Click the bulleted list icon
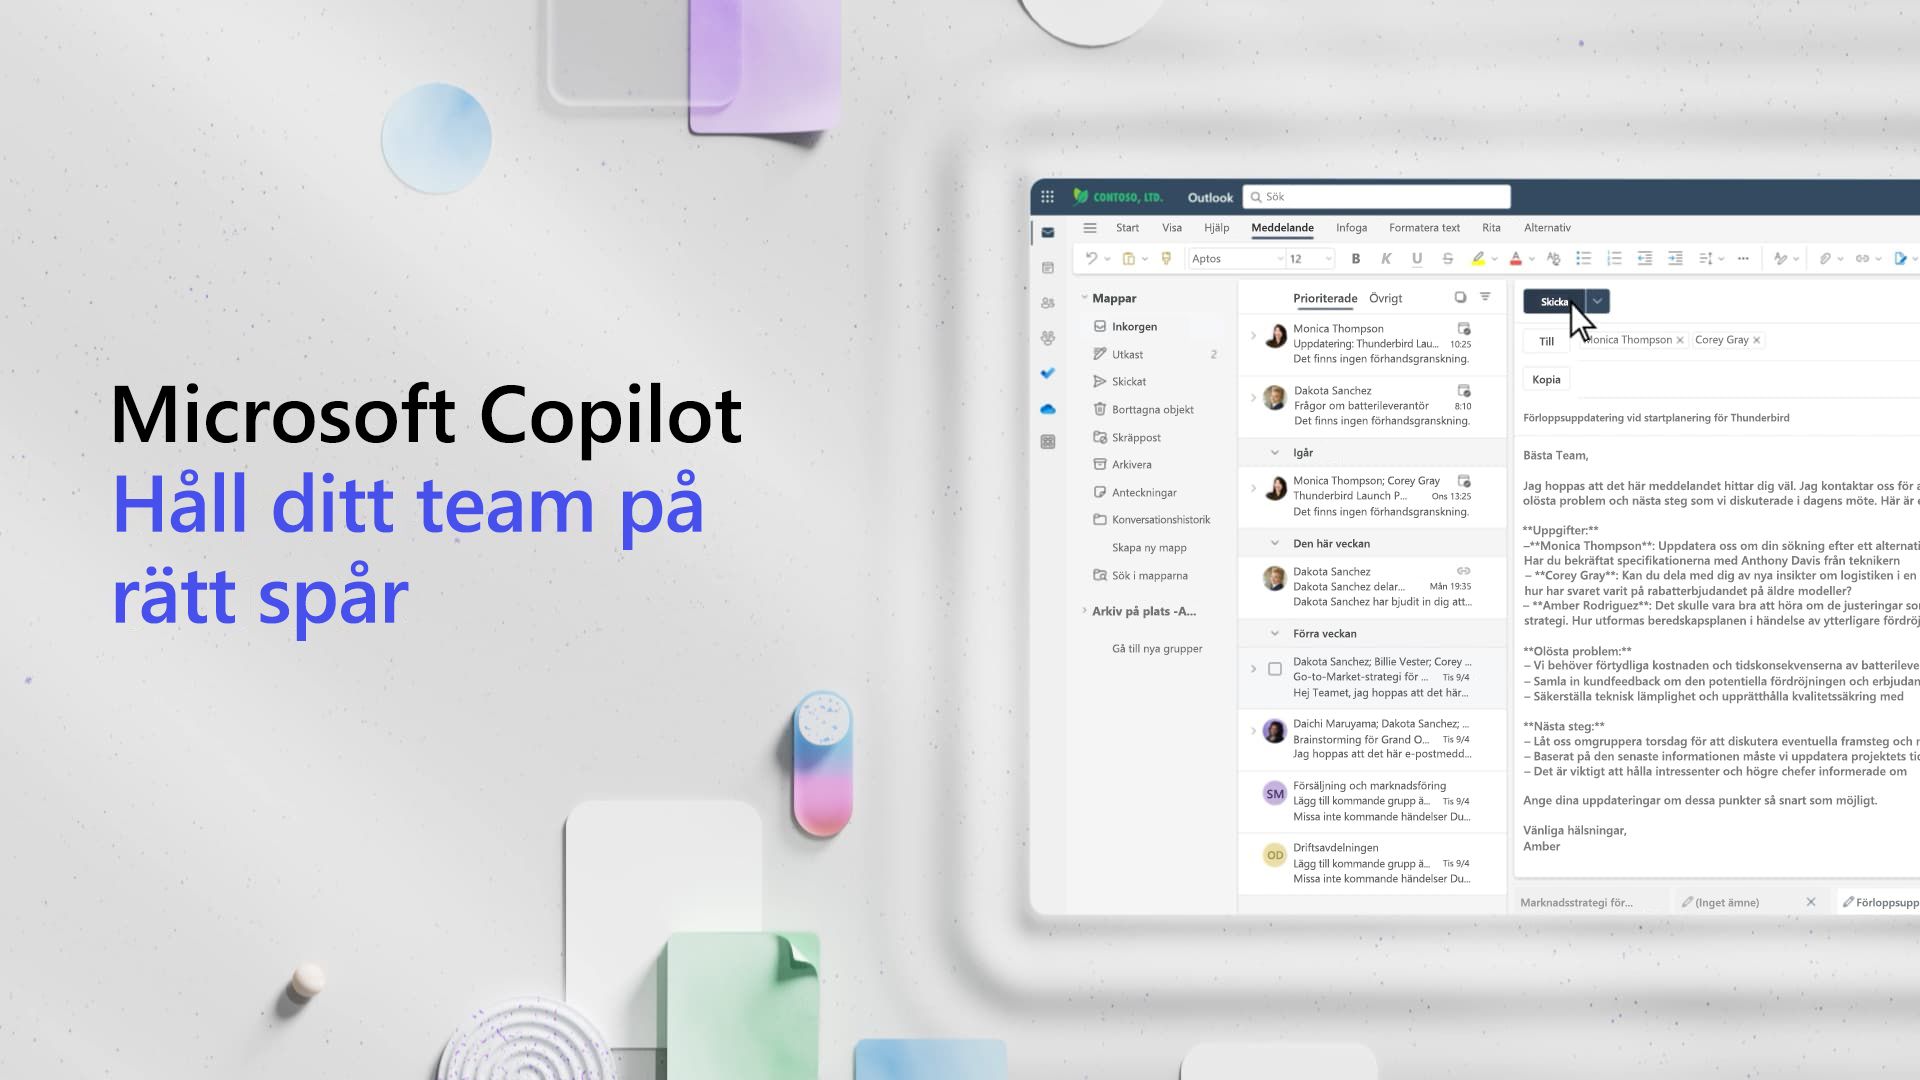This screenshot has width=1920, height=1080. [1582, 257]
